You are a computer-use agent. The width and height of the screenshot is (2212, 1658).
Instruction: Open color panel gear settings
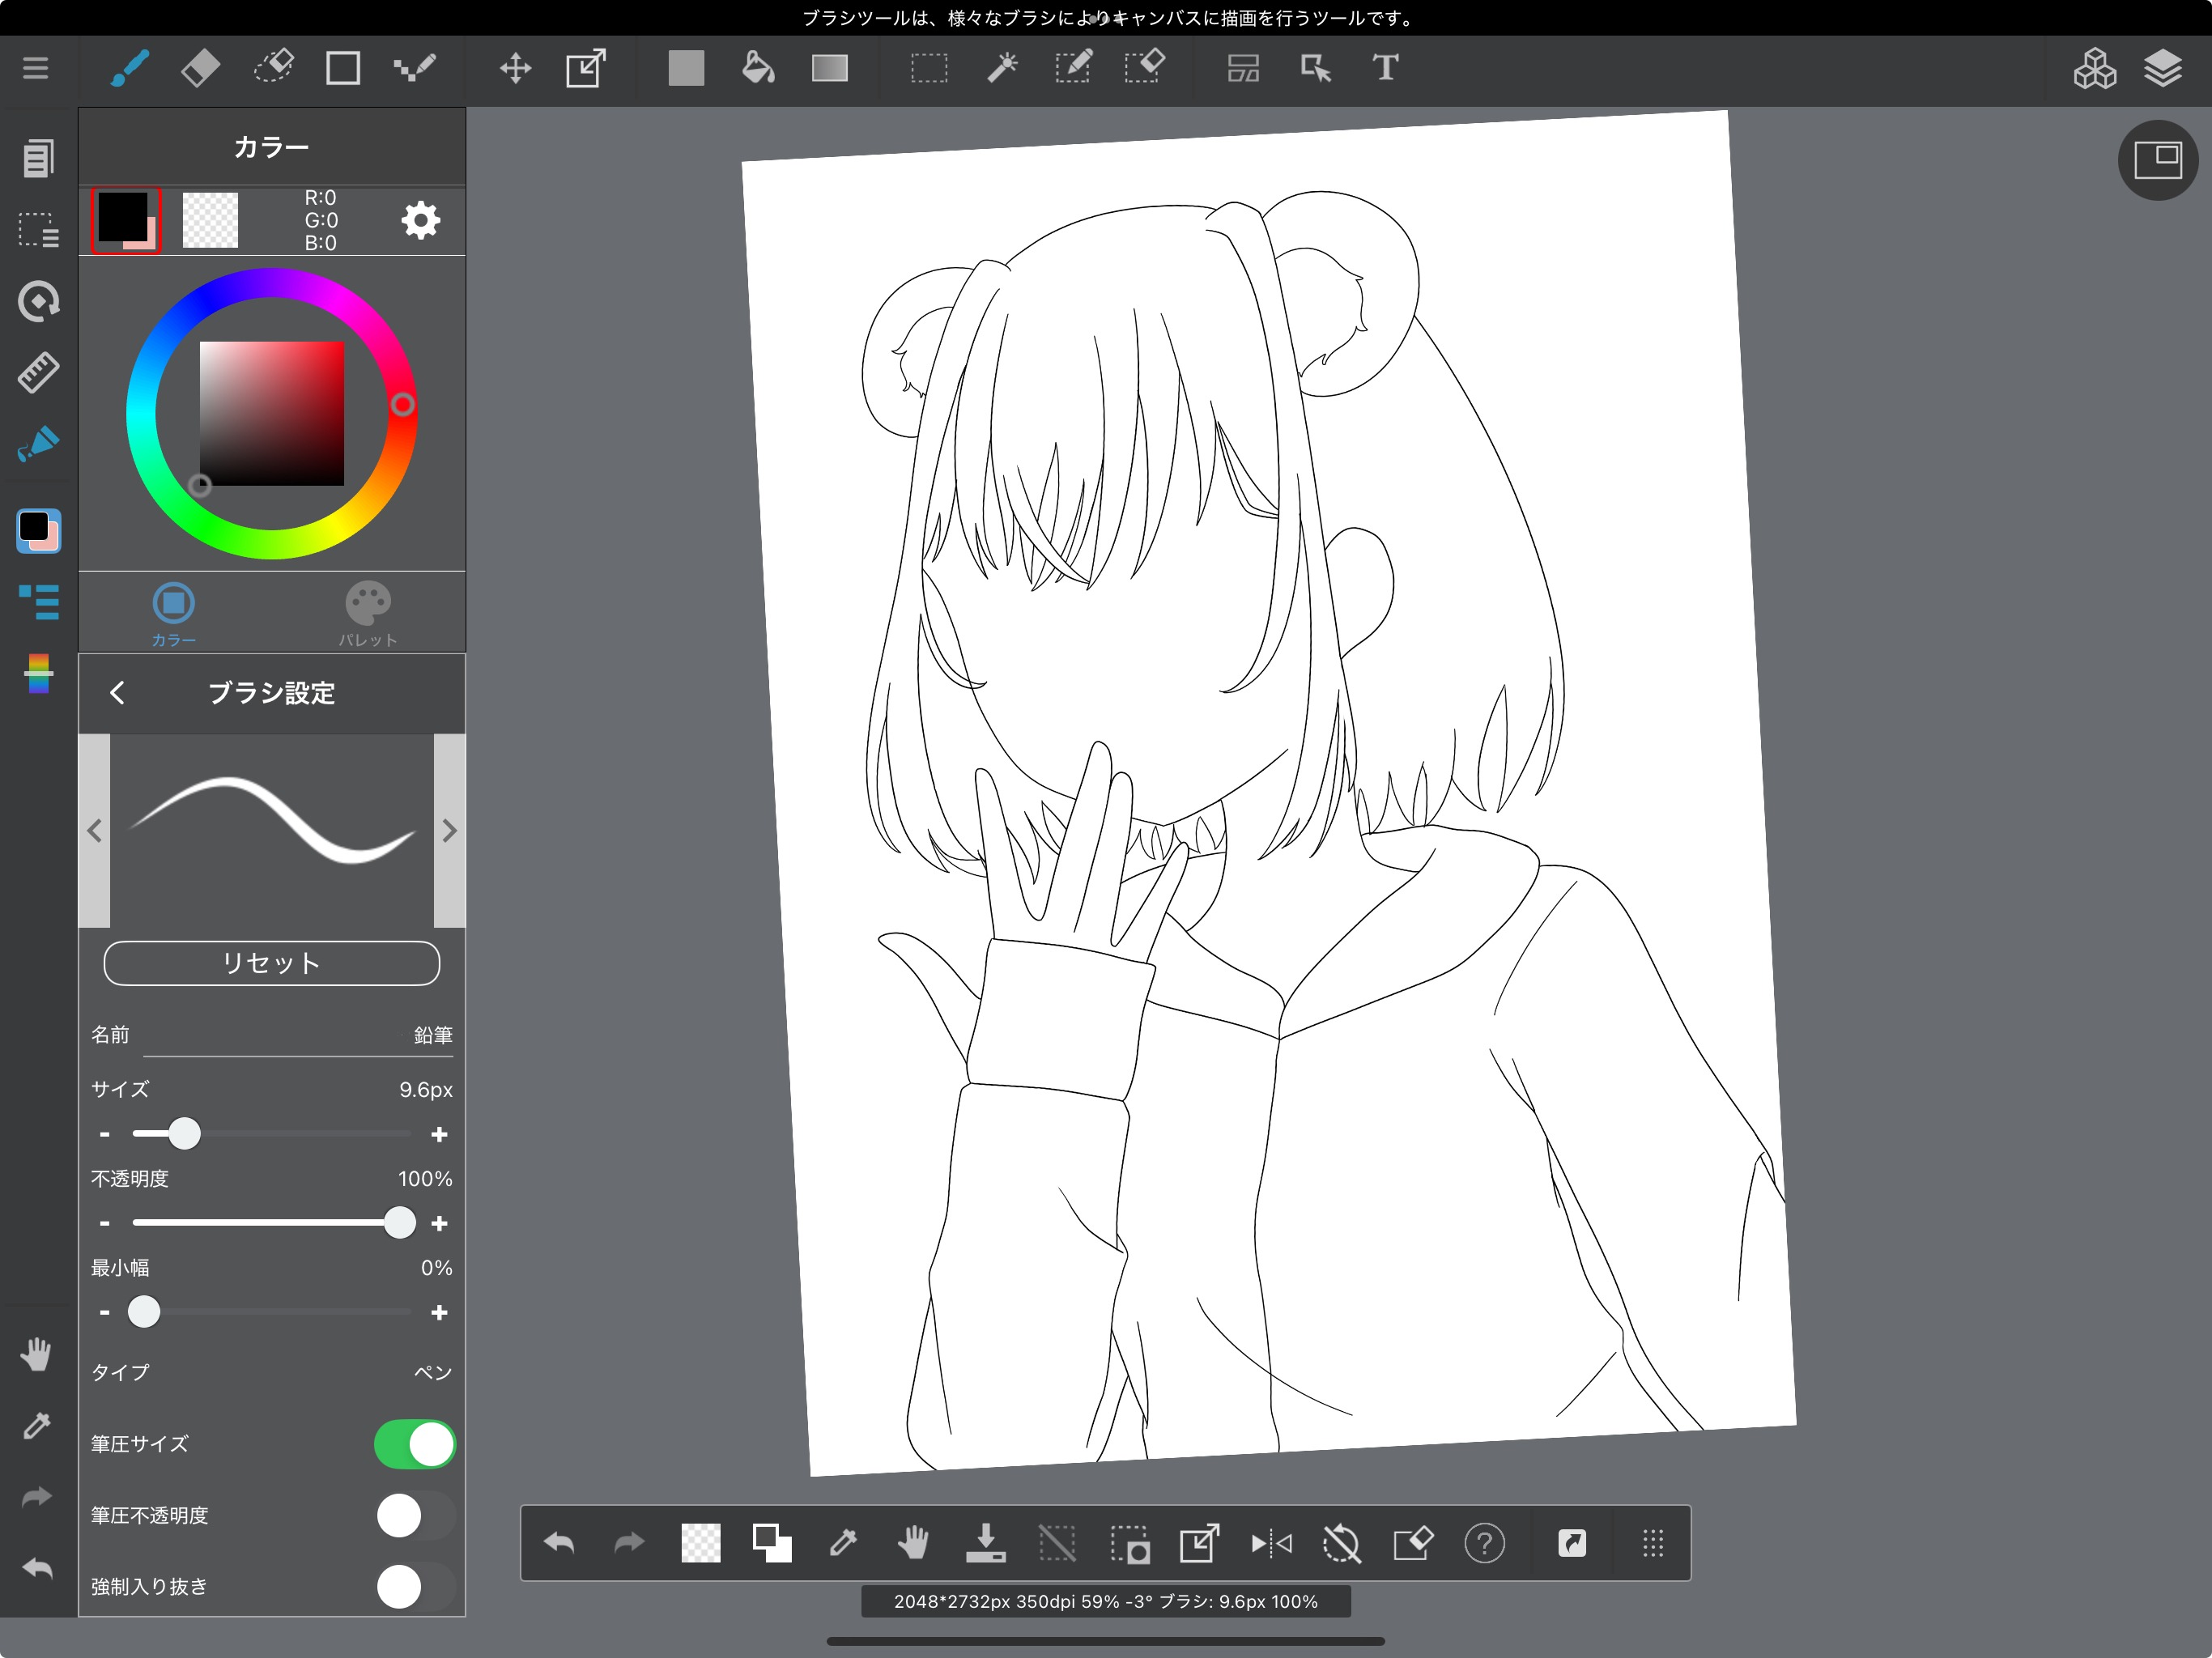pyautogui.click(x=420, y=220)
